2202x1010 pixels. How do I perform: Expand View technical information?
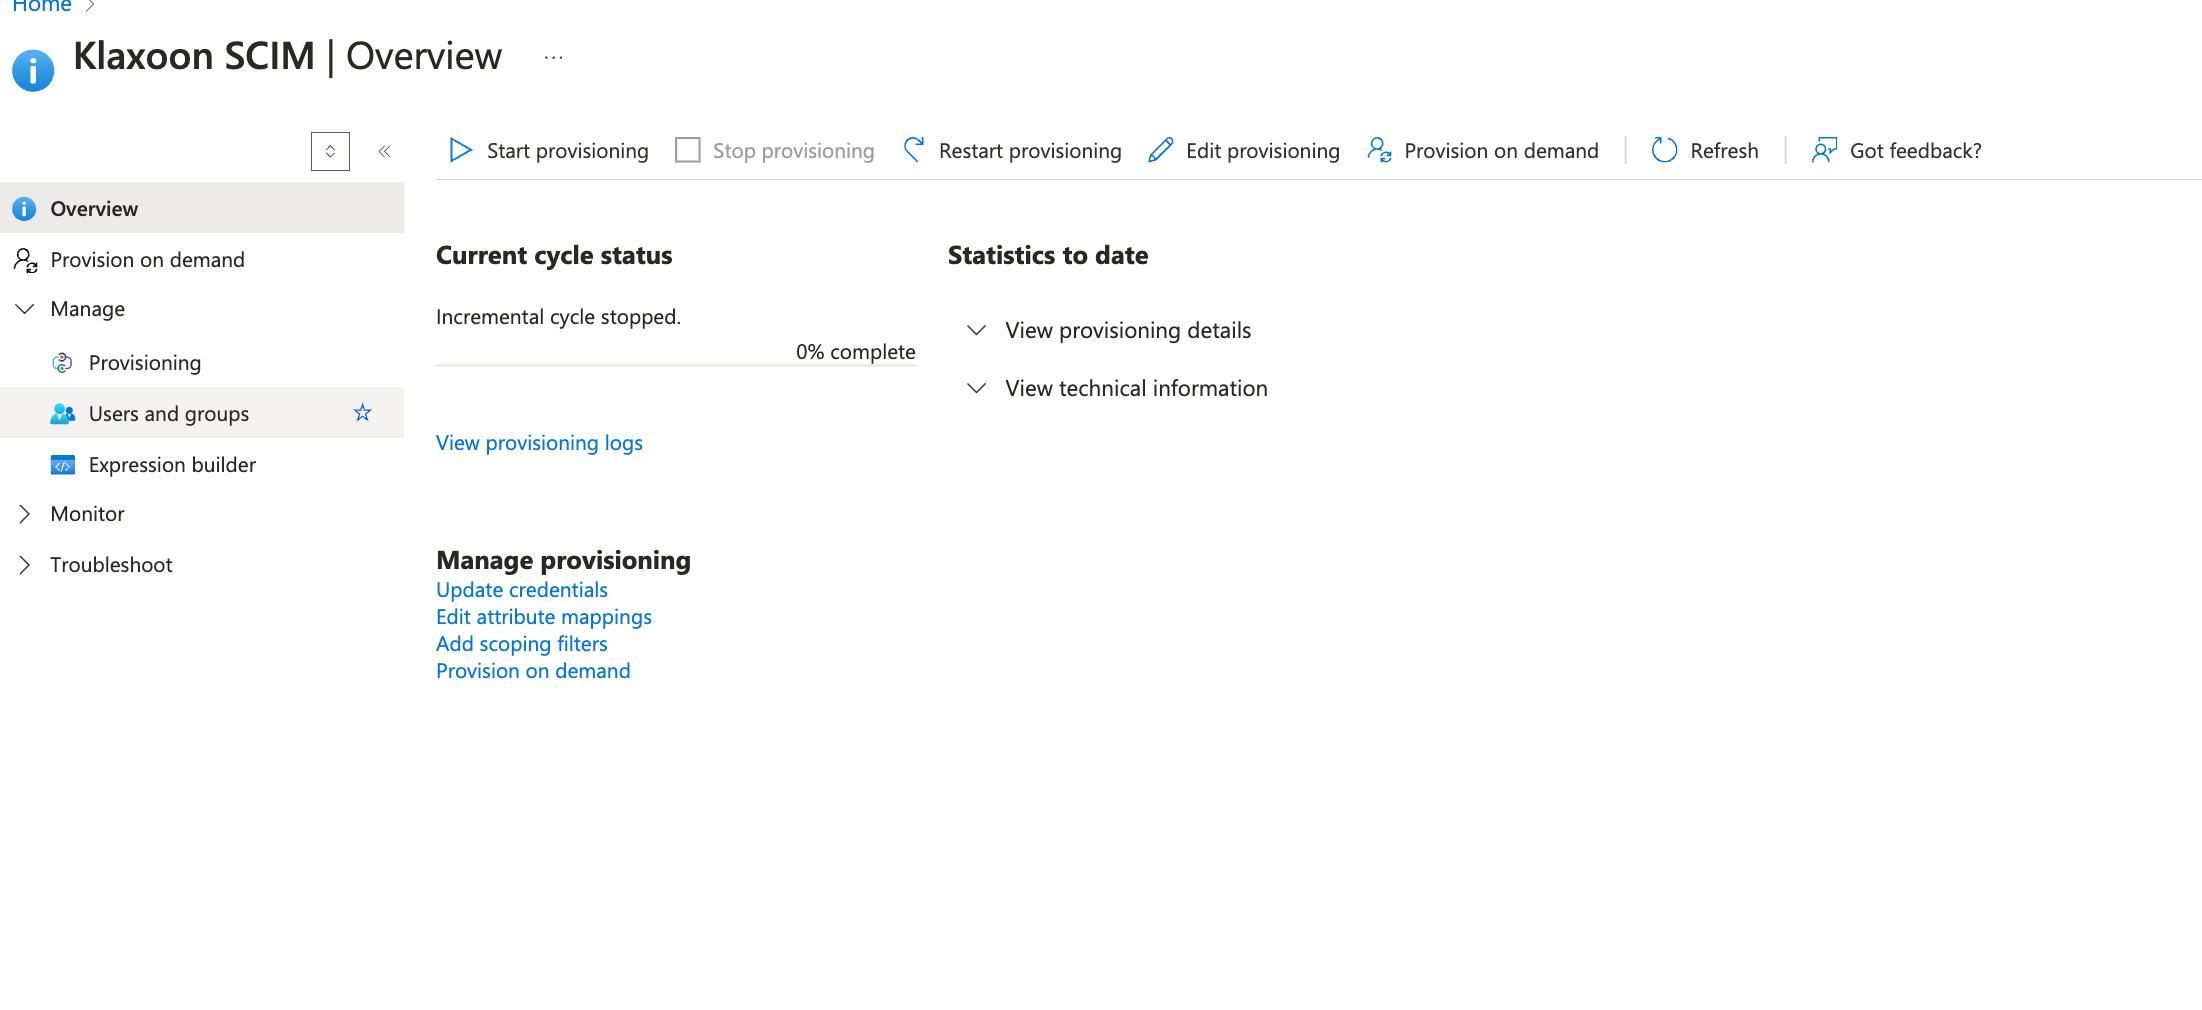(977, 388)
